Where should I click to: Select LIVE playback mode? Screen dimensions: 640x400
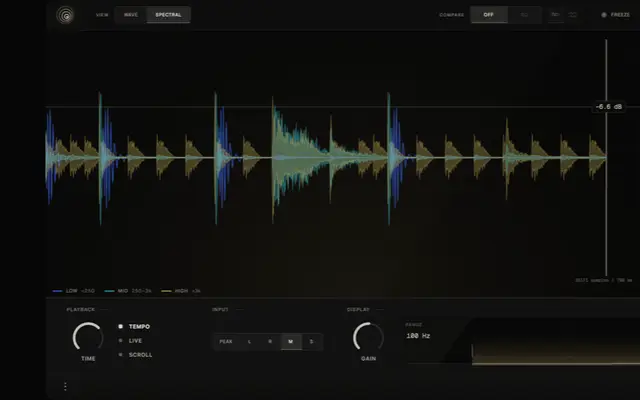tap(130, 340)
